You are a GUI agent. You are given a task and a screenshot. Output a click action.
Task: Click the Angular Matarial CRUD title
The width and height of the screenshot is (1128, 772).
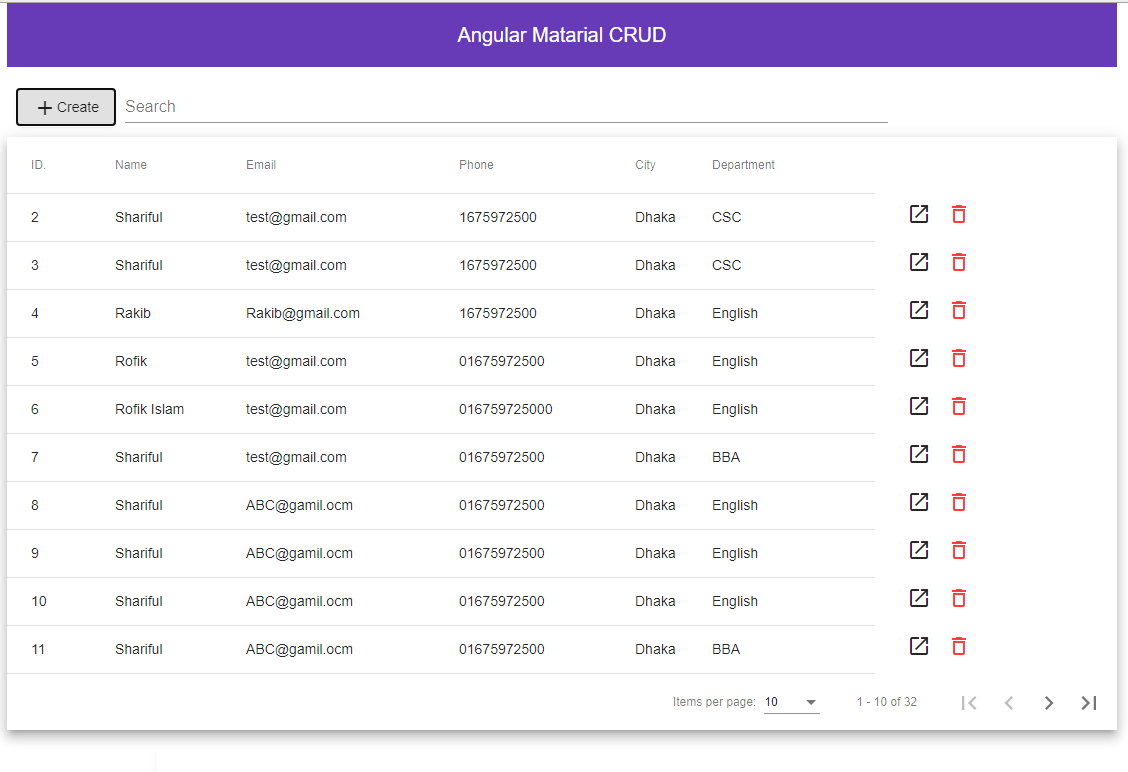[561, 36]
